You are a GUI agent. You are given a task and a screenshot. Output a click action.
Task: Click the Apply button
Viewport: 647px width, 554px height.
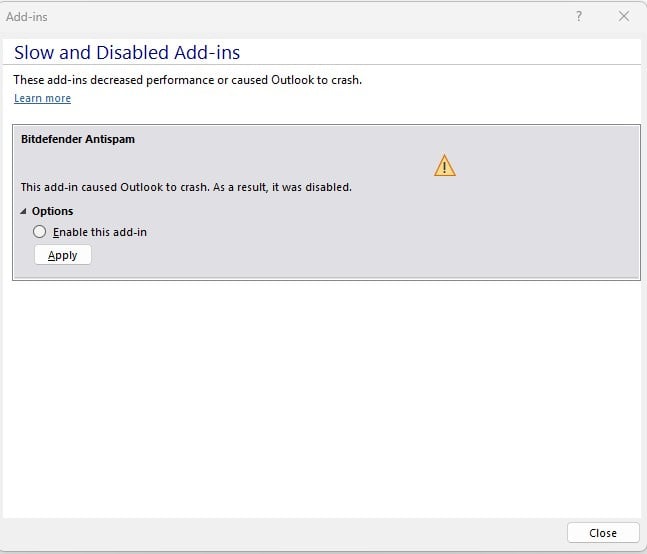pos(63,255)
